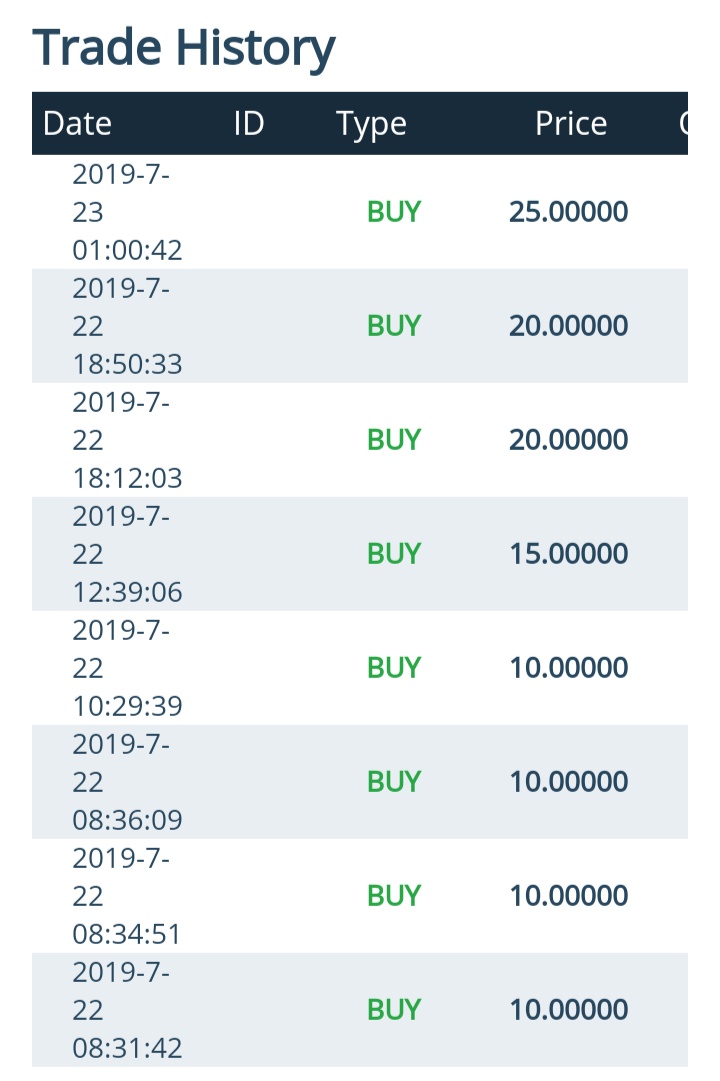Select the Trade History heading
Screen dimensions: 720x1081
(183, 48)
